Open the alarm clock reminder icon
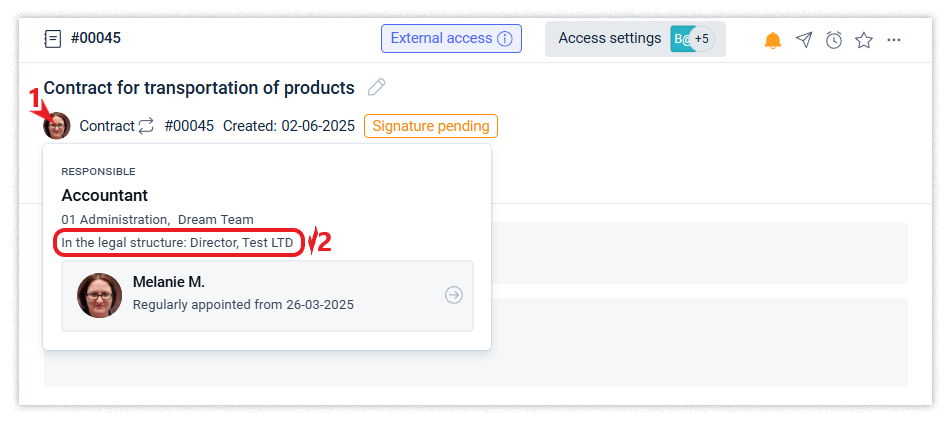950x423 pixels. [834, 40]
